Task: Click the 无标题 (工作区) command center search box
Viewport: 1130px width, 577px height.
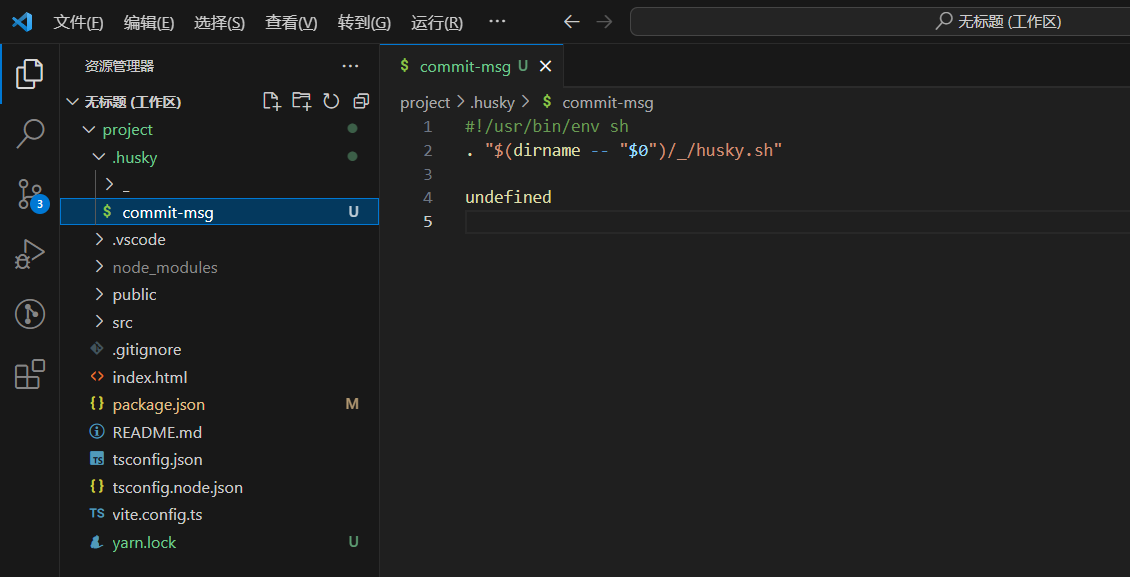Action: click(x=880, y=22)
